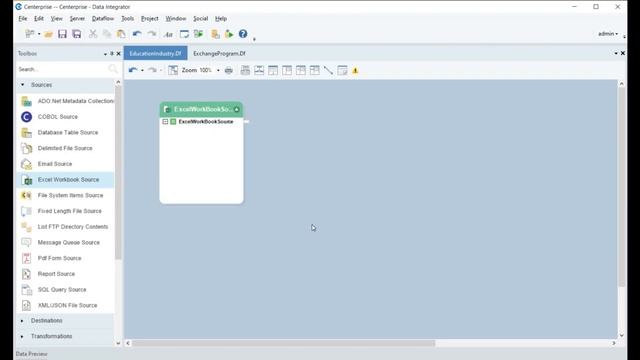Click the window screen toolbar icon
Image resolution: width=640 pixels, height=360 pixels.
click(184, 34)
